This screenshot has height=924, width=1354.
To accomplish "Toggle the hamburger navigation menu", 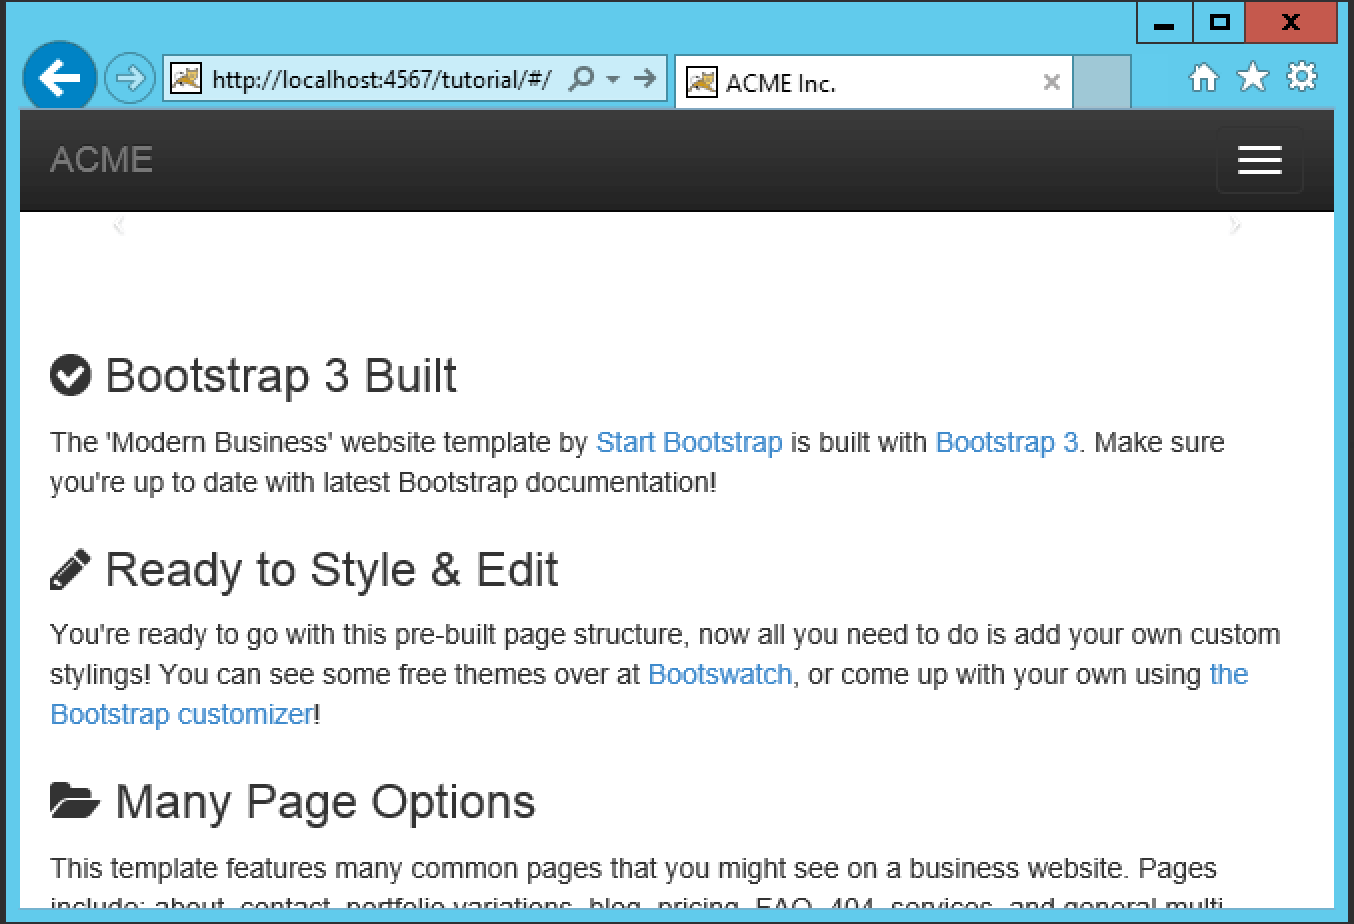I will pos(1259,160).
